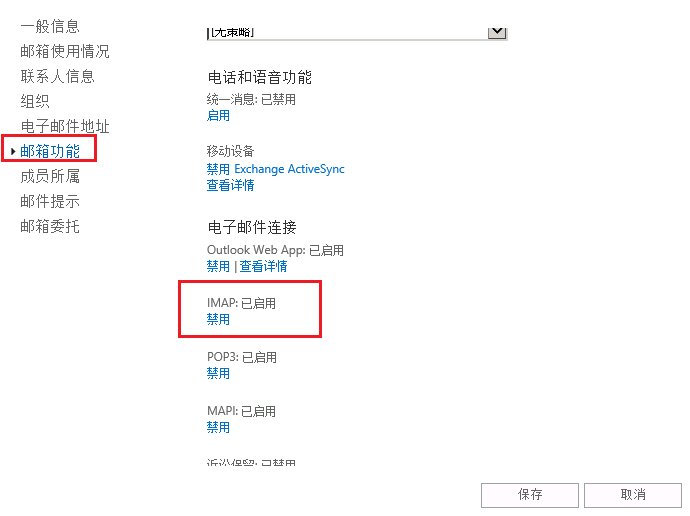Open the 组织 section

pos(35,101)
